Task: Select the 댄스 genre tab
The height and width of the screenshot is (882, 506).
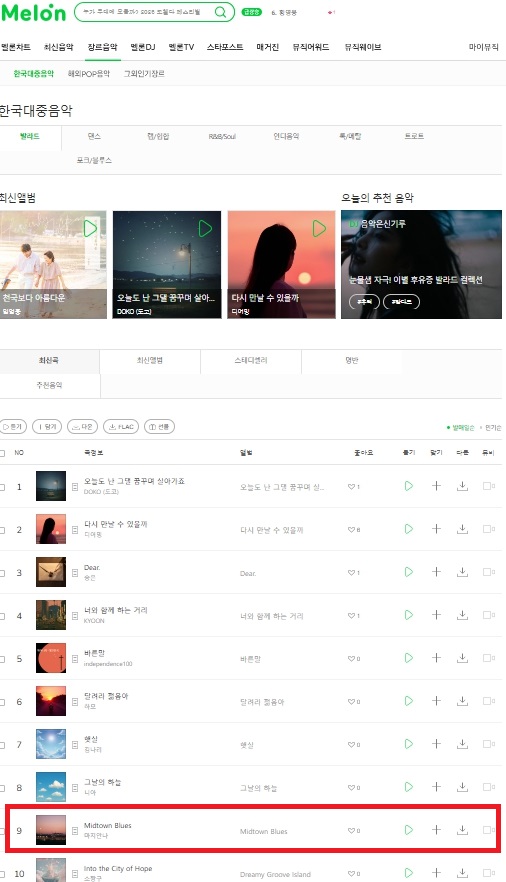Action: coord(94,136)
